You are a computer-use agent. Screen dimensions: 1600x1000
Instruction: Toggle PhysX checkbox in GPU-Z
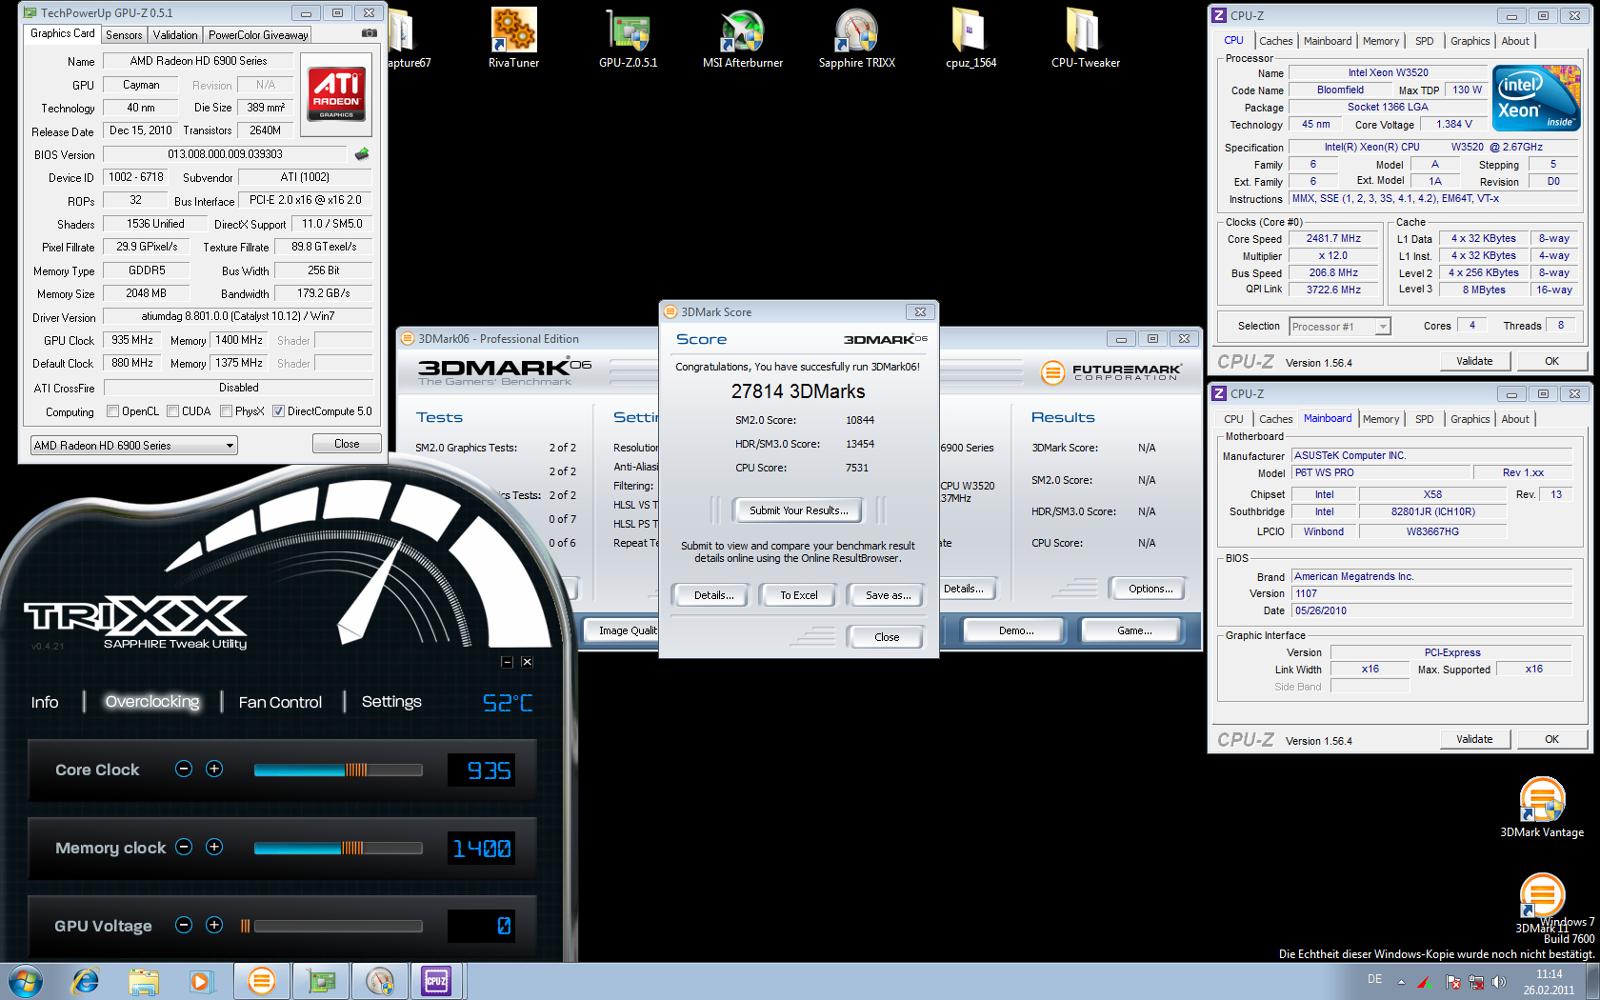[x=226, y=411]
